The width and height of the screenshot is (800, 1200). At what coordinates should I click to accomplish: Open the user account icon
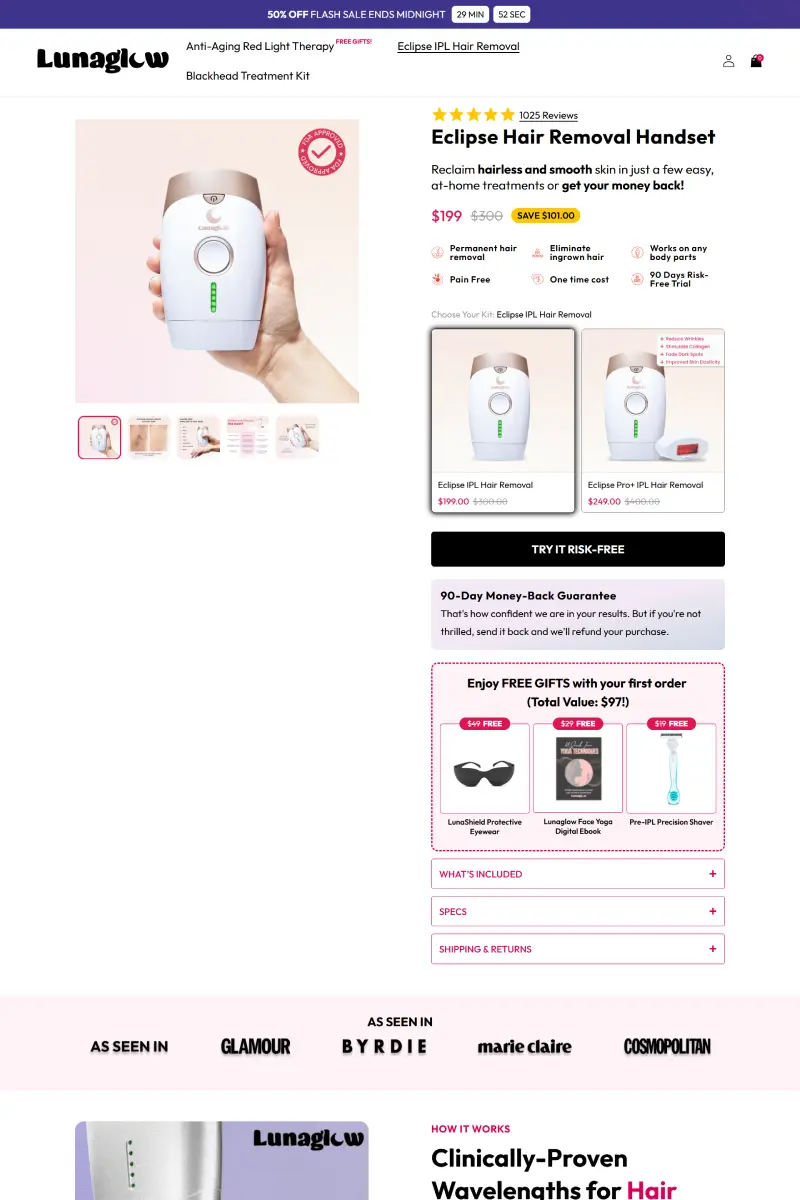pyautogui.click(x=728, y=61)
